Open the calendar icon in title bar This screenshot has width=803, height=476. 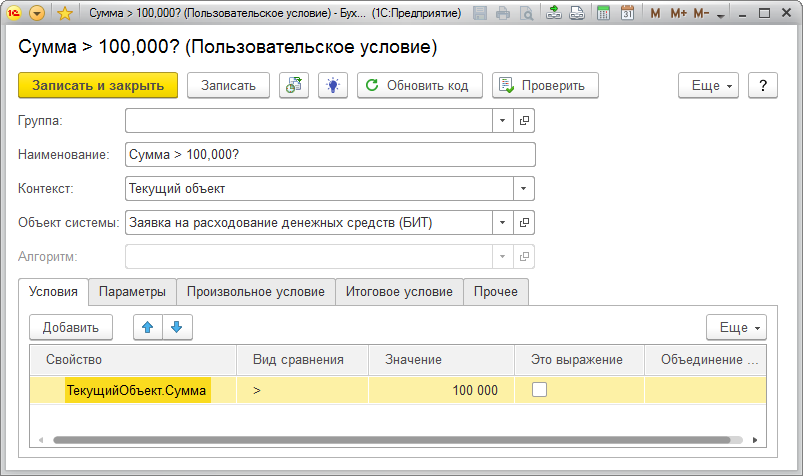[x=627, y=14]
